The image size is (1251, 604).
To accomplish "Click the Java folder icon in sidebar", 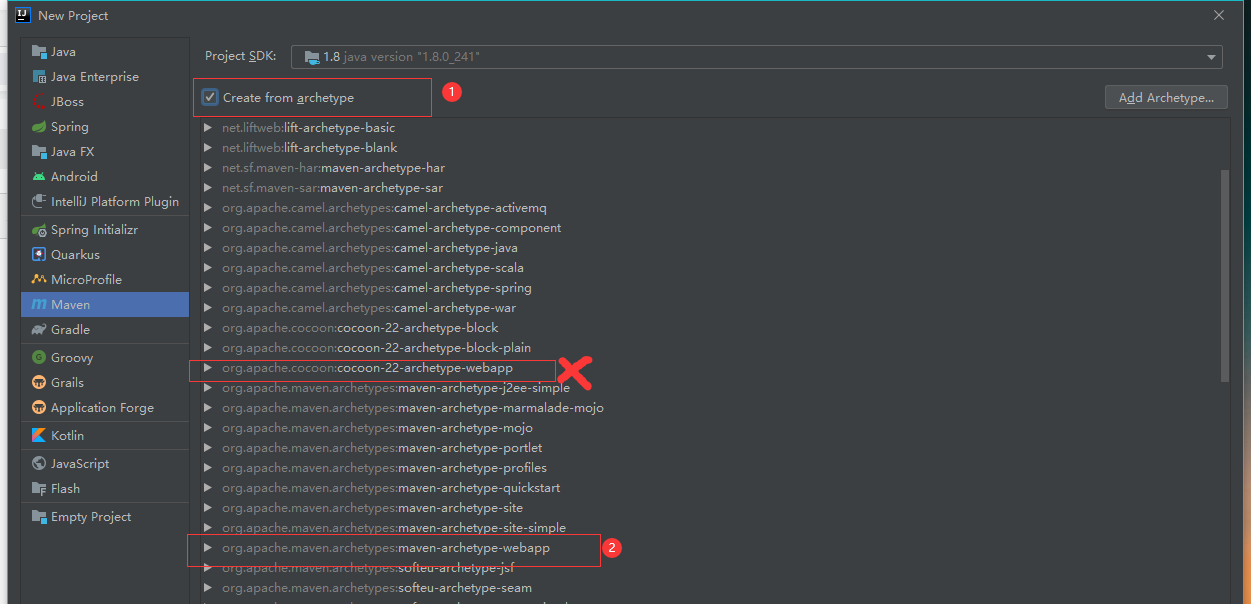I will coord(39,52).
